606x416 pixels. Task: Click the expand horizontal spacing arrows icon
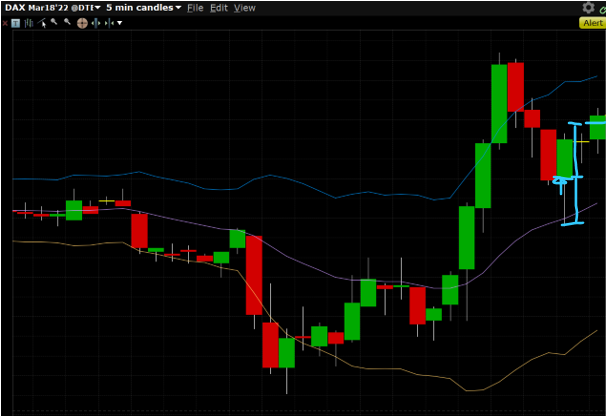pos(96,24)
